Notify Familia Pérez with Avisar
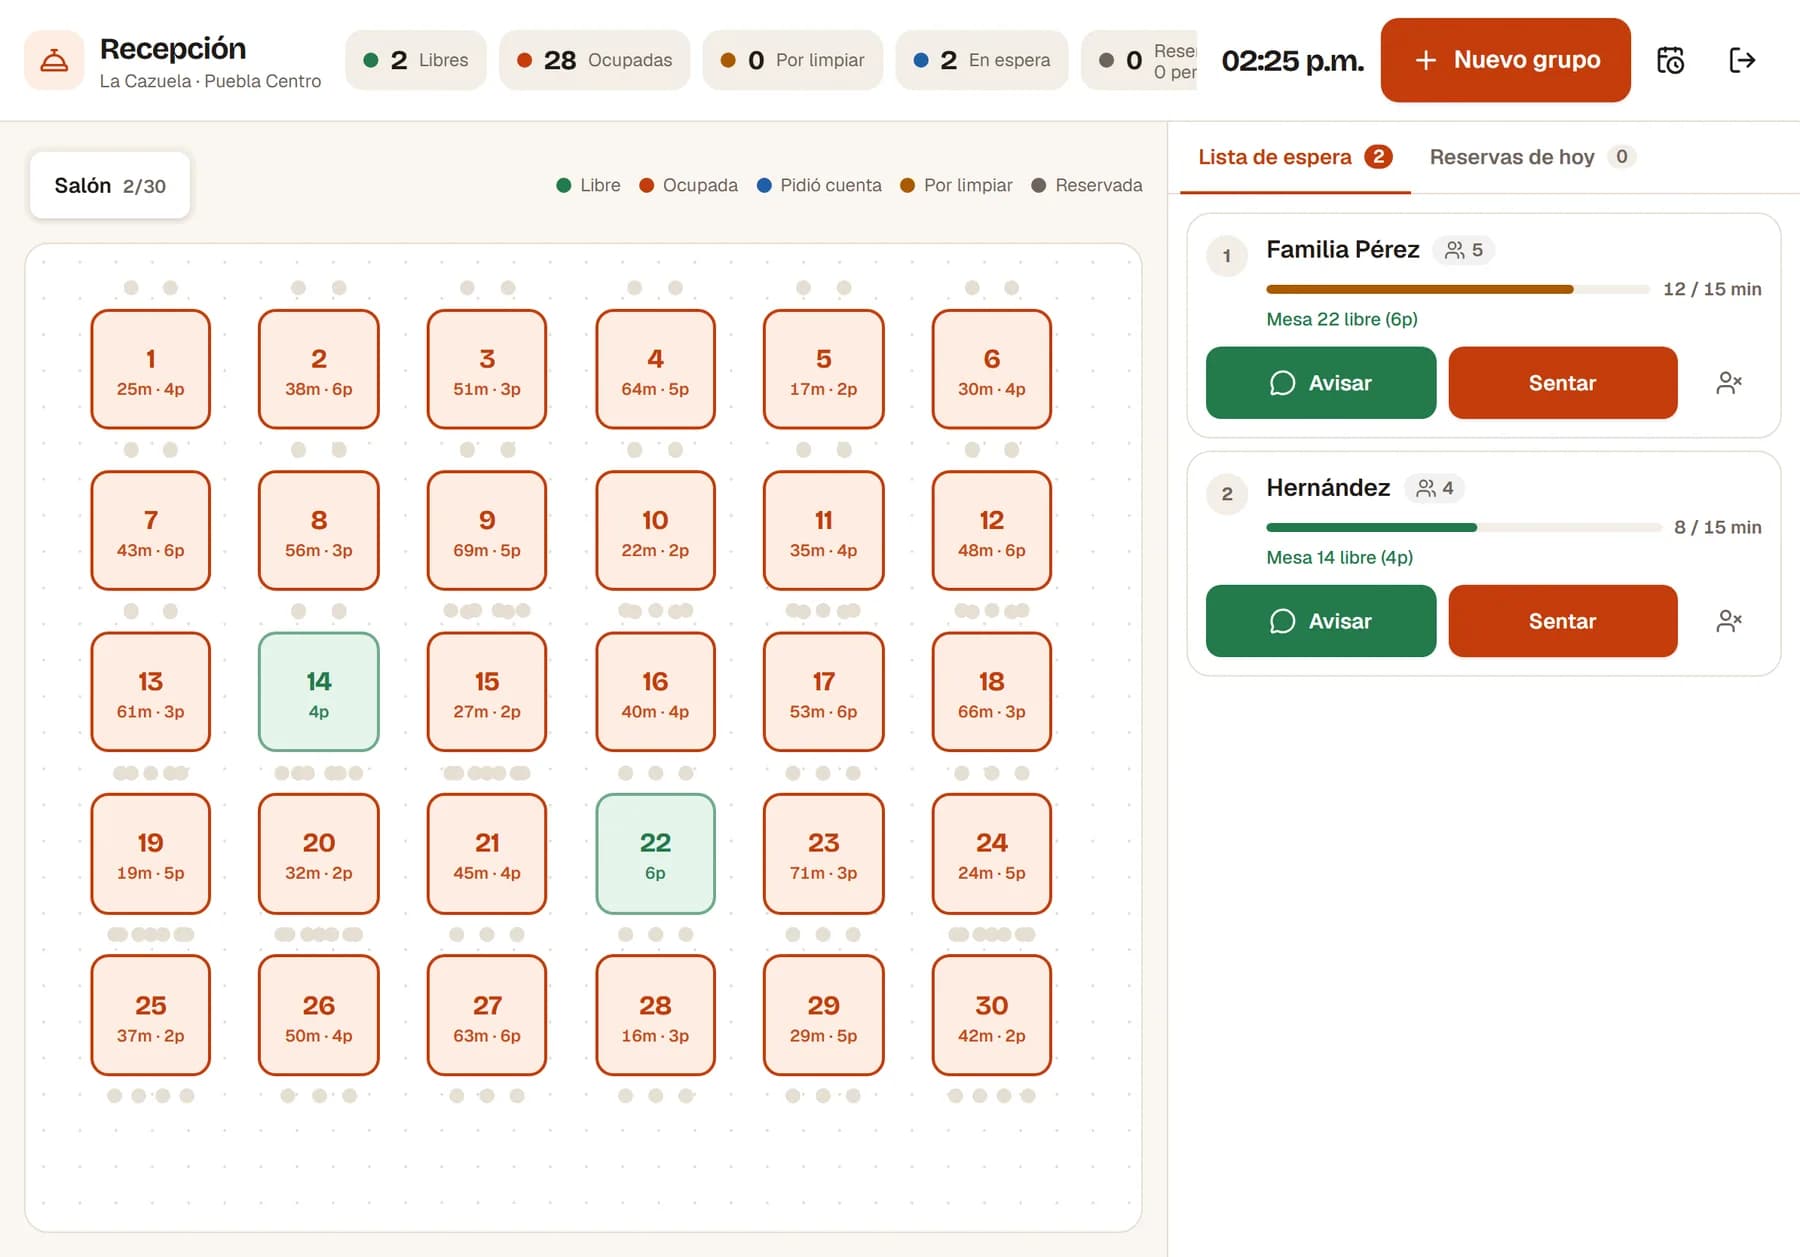The height and width of the screenshot is (1257, 1800). [x=1321, y=383]
